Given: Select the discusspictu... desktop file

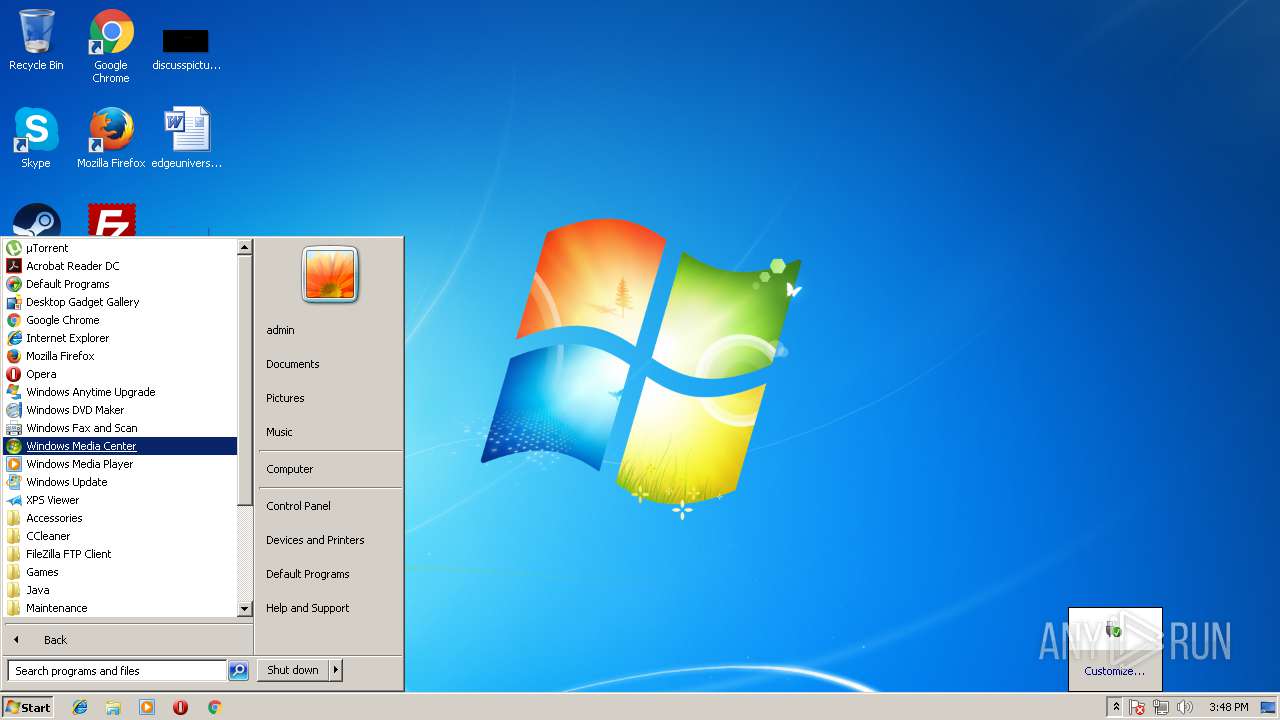Looking at the screenshot, I should click(186, 48).
